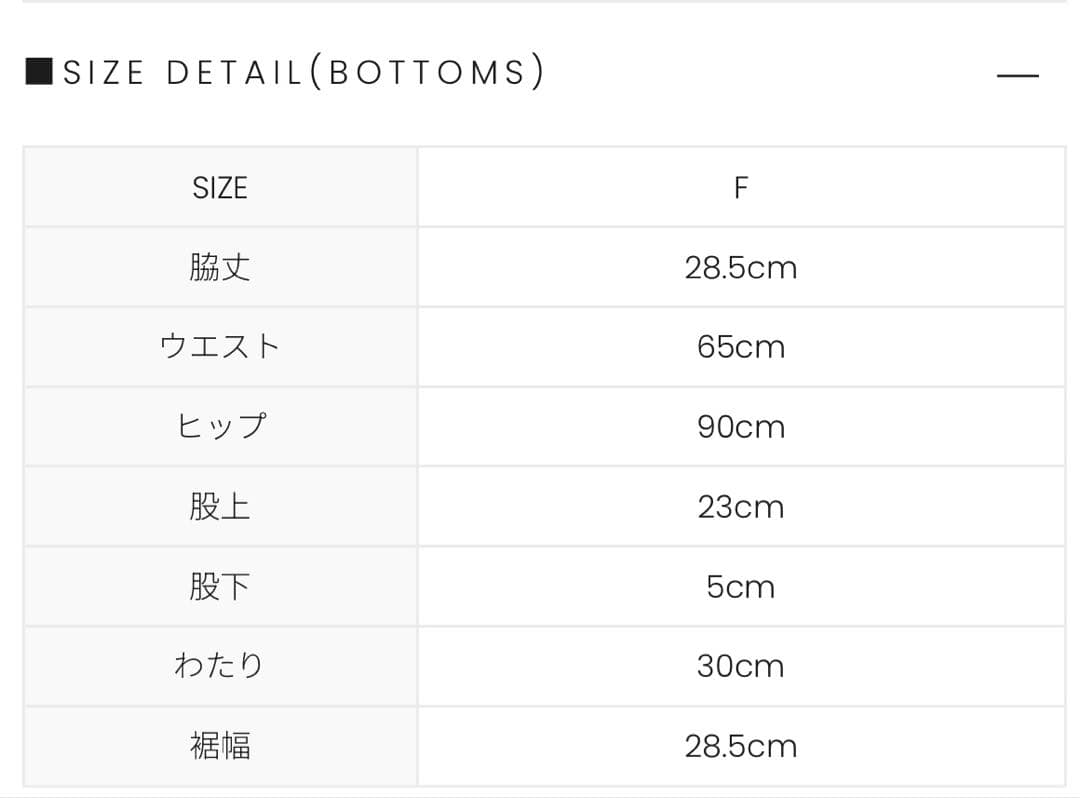The height and width of the screenshot is (798, 1080).
Task: Select the 90cm hip value
Action: [x=741, y=427]
